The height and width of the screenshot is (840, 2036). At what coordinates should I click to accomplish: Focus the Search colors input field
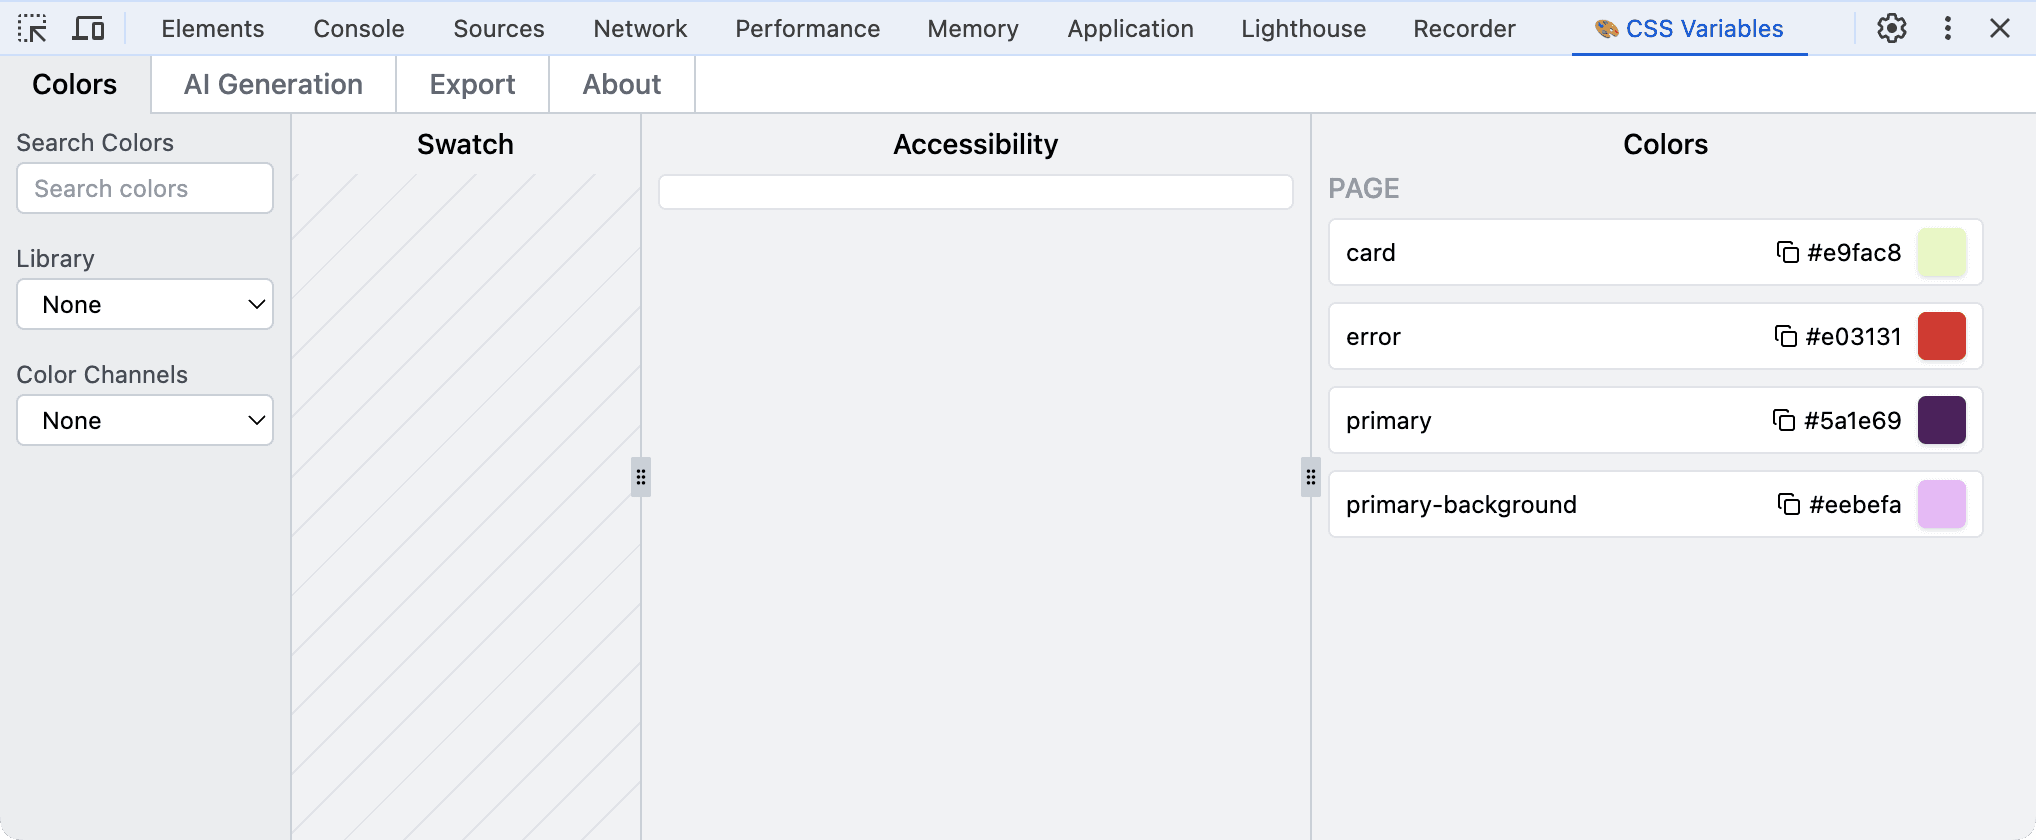(x=145, y=189)
